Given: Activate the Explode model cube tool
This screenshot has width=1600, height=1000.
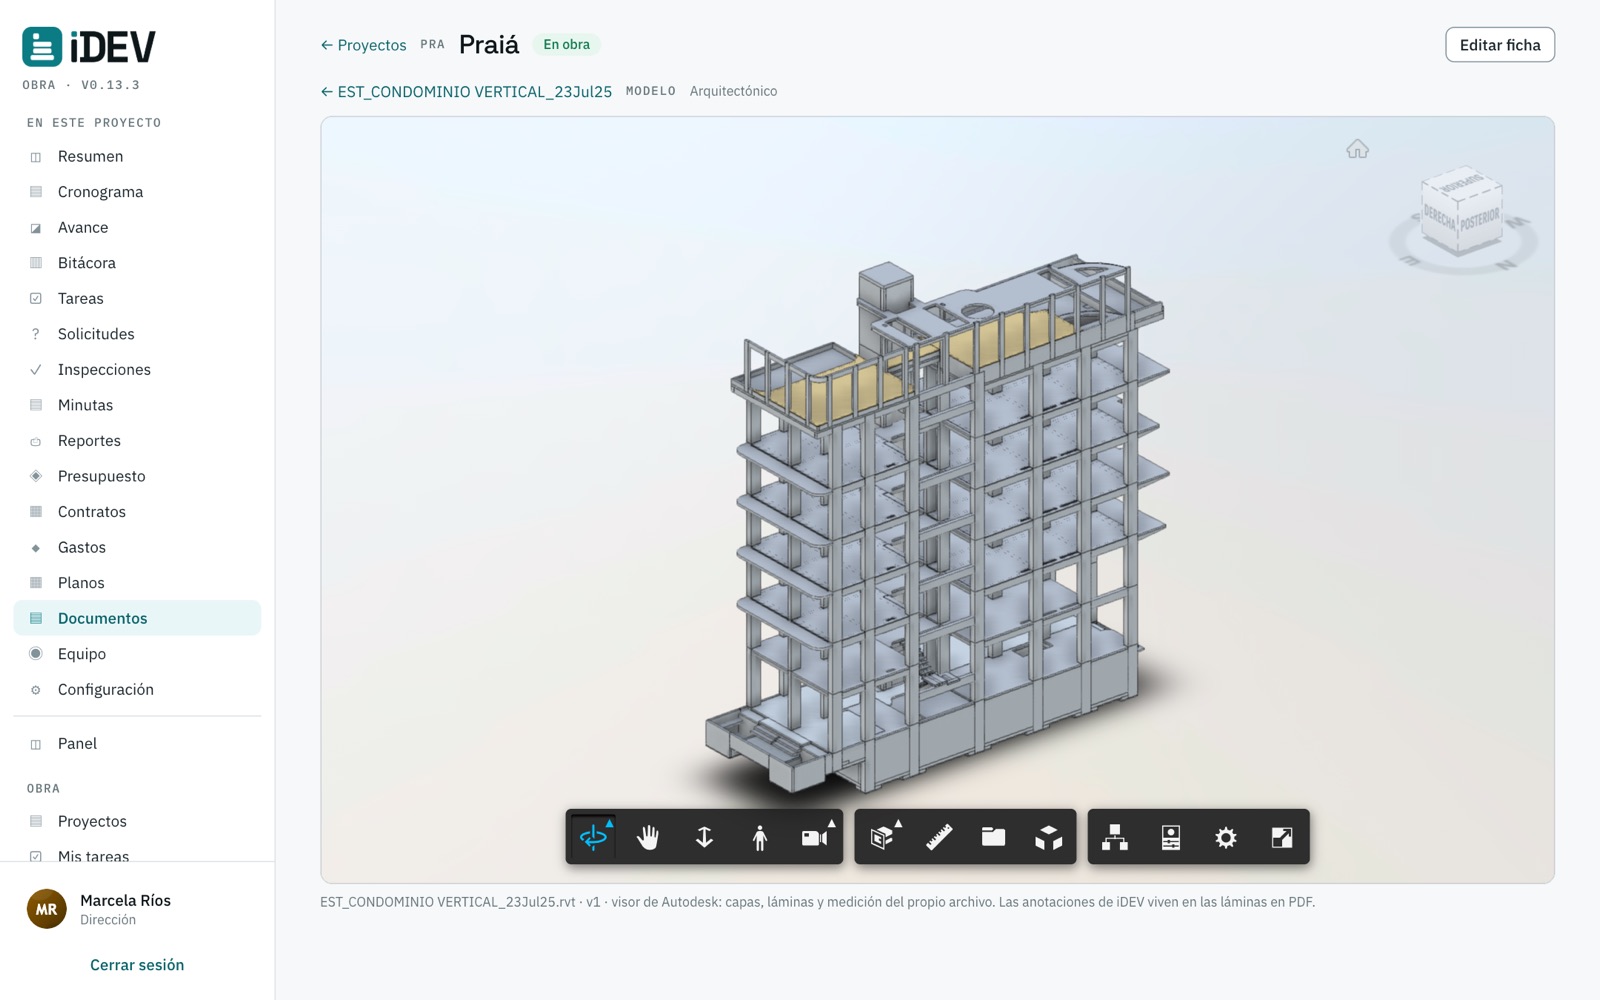Looking at the screenshot, I should (x=1048, y=836).
